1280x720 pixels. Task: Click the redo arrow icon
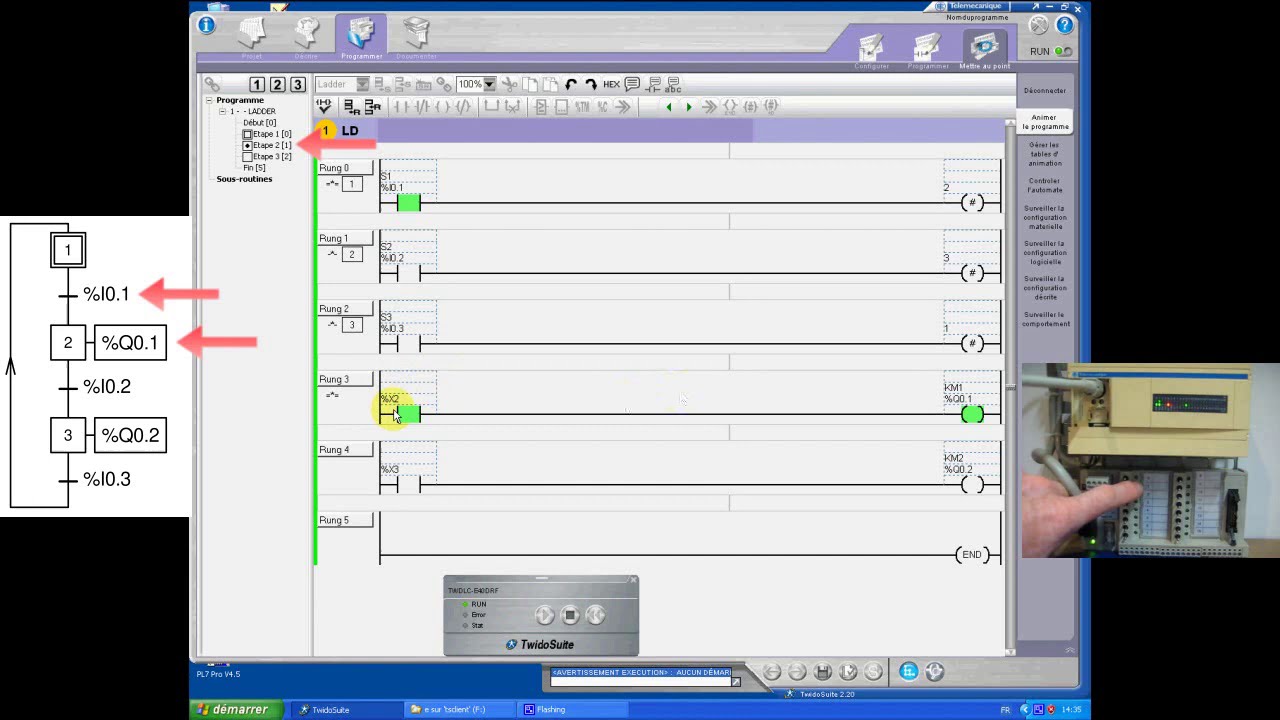pyautogui.click(x=591, y=85)
